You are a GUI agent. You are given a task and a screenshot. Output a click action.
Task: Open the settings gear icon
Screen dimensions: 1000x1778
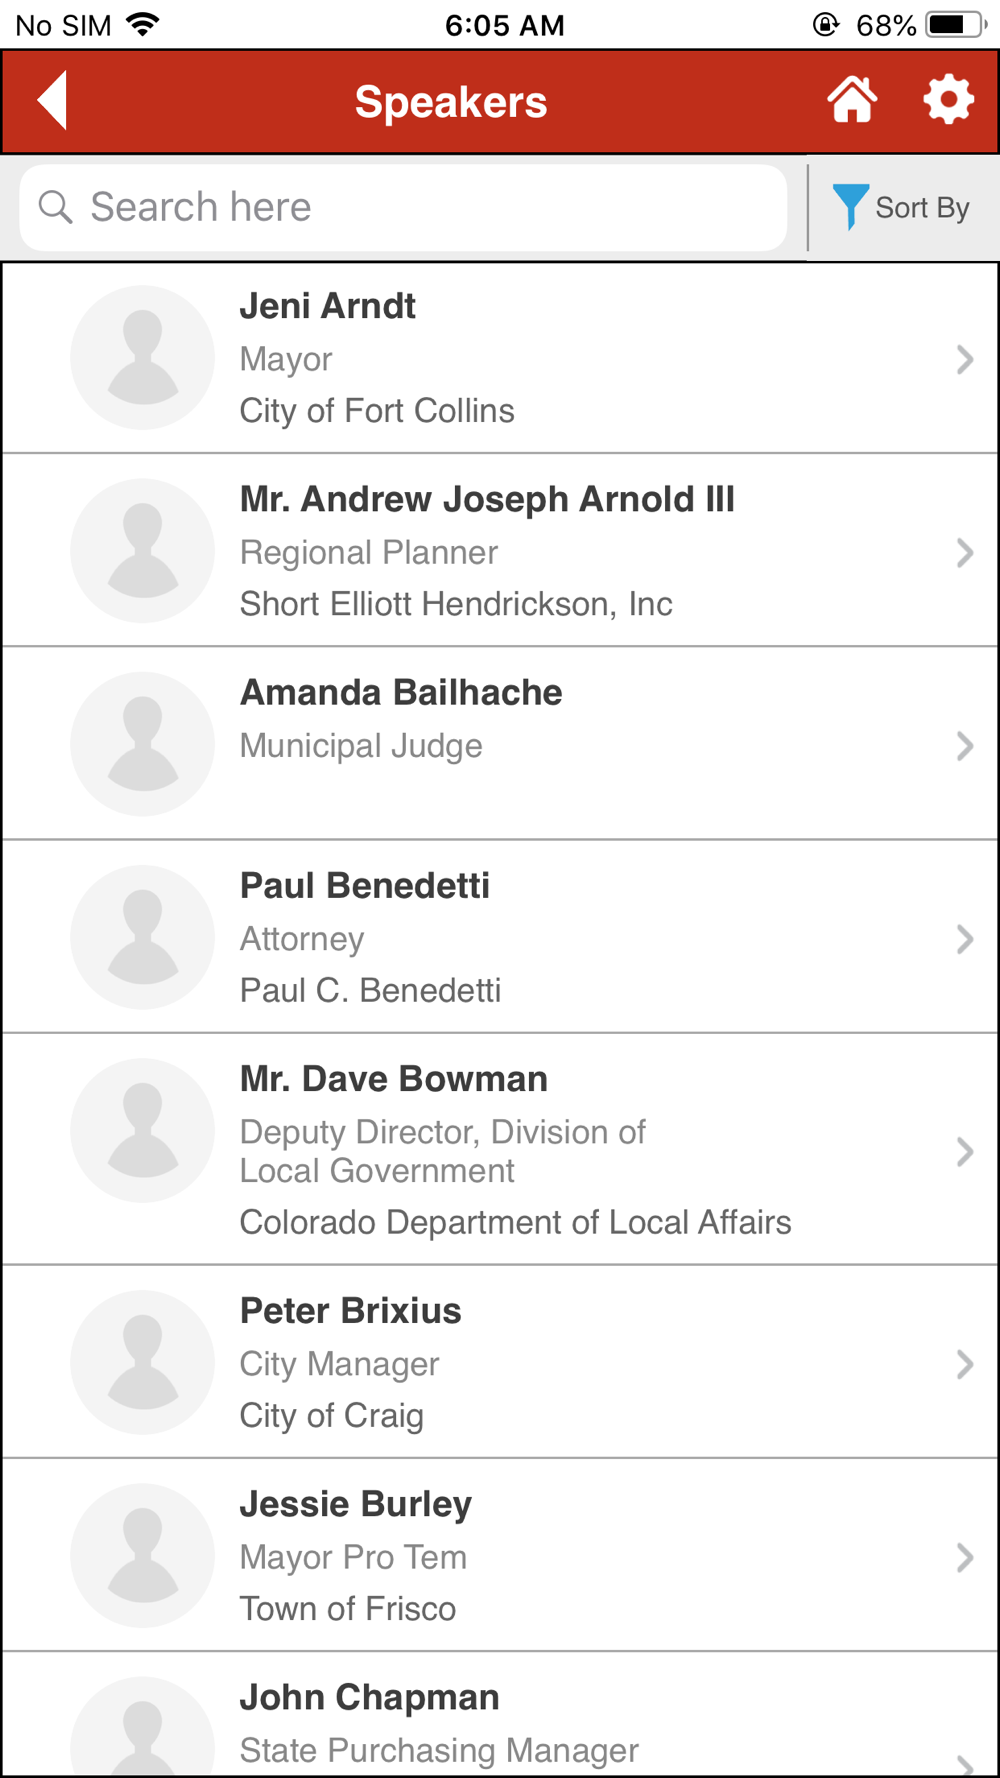[947, 100]
